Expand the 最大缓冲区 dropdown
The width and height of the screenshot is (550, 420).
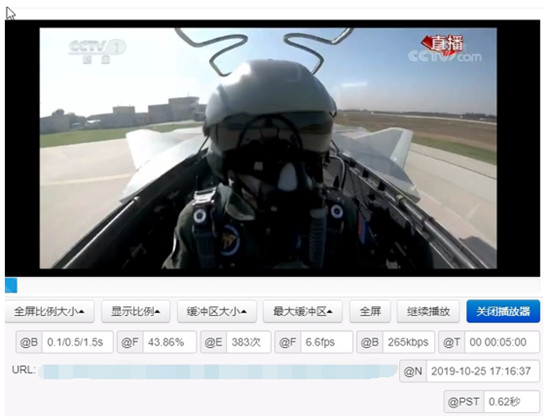[x=303, y=311]
